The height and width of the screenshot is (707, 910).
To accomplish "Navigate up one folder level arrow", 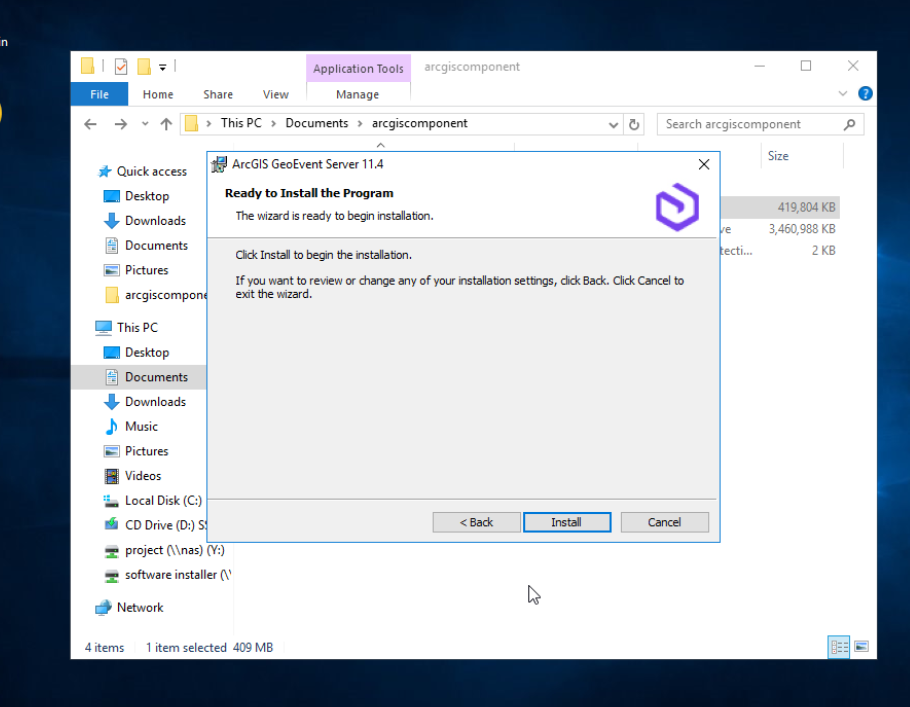I will [166, 124].
